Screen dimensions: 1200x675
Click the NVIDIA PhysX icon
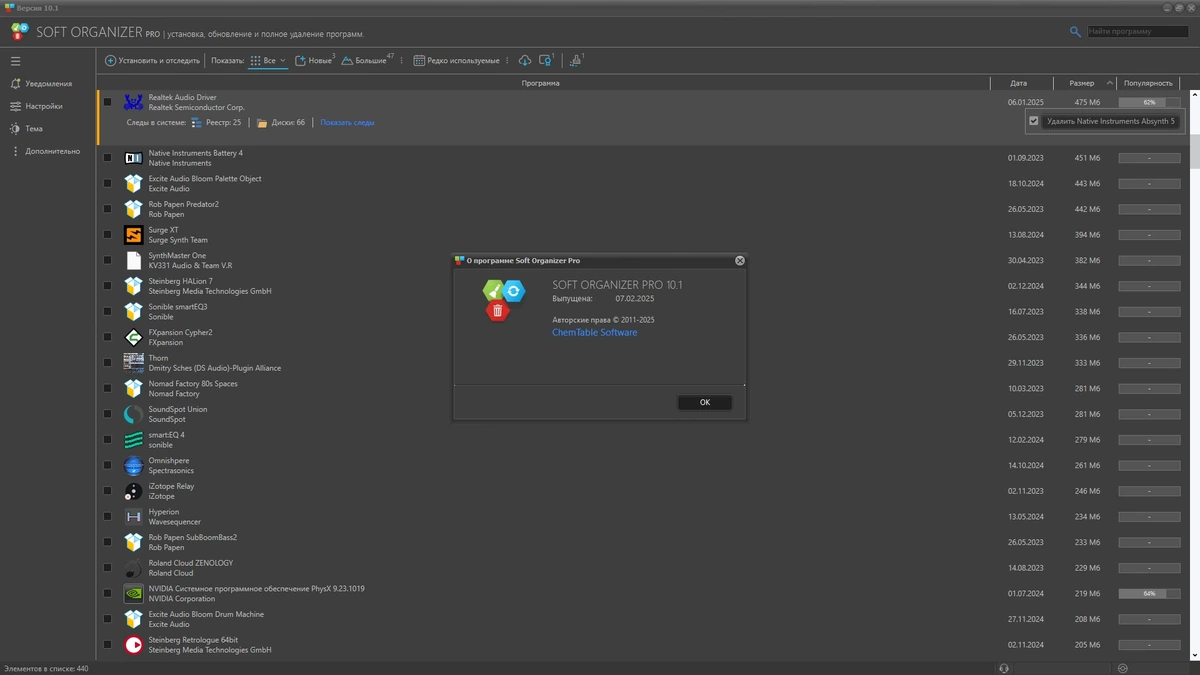[x=133, y=593]
